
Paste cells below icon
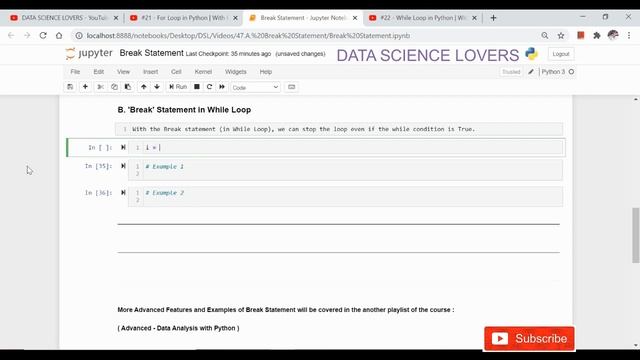click(x=128, y=87)
